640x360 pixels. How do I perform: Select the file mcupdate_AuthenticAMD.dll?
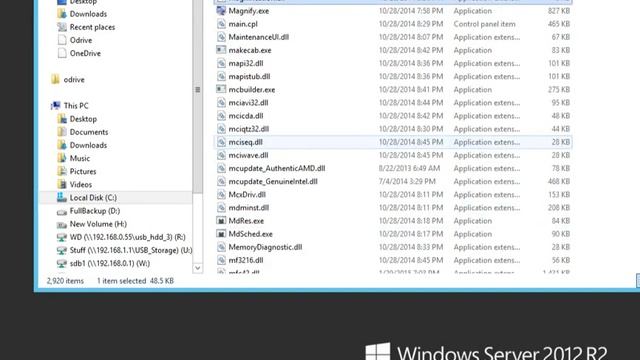pyautogui.click(x=277, y=168)
